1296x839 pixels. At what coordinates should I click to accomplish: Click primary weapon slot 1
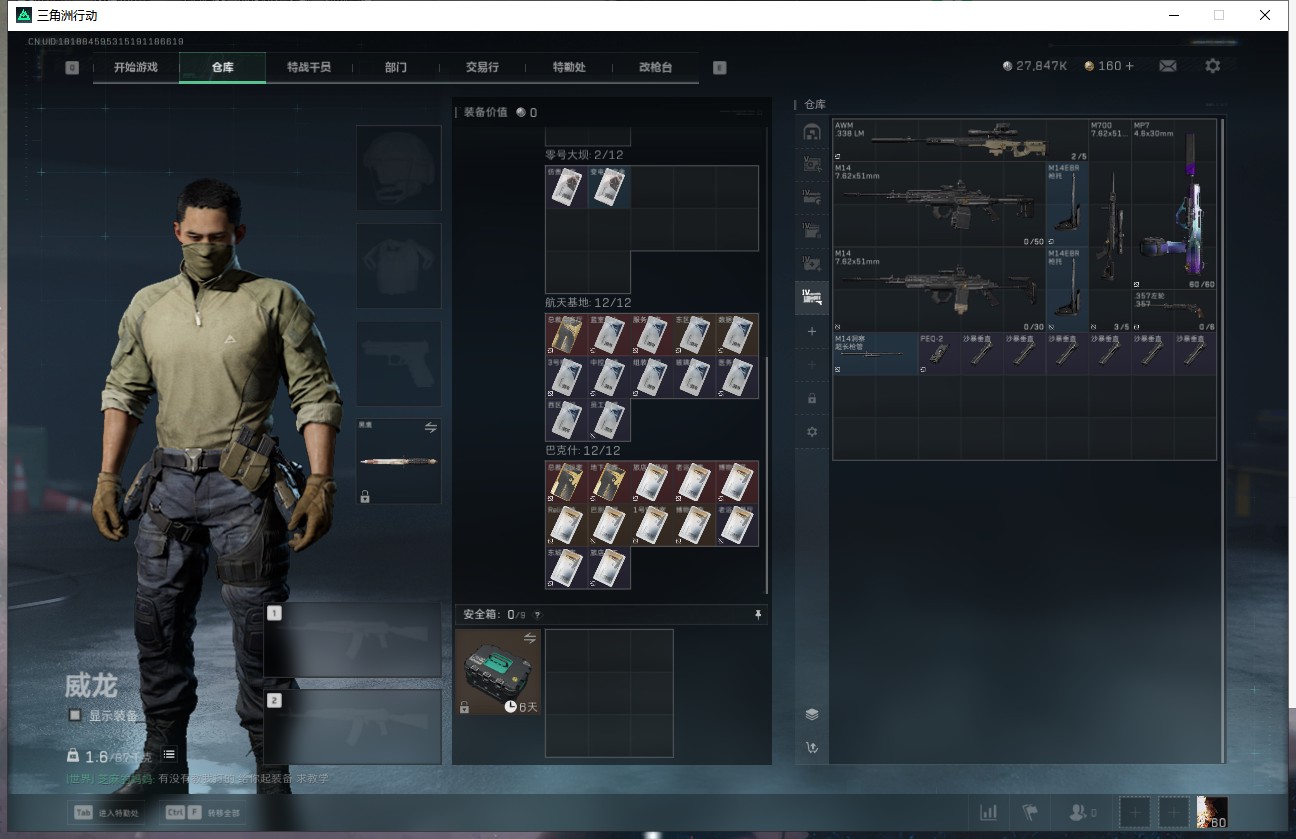(353, 640)
